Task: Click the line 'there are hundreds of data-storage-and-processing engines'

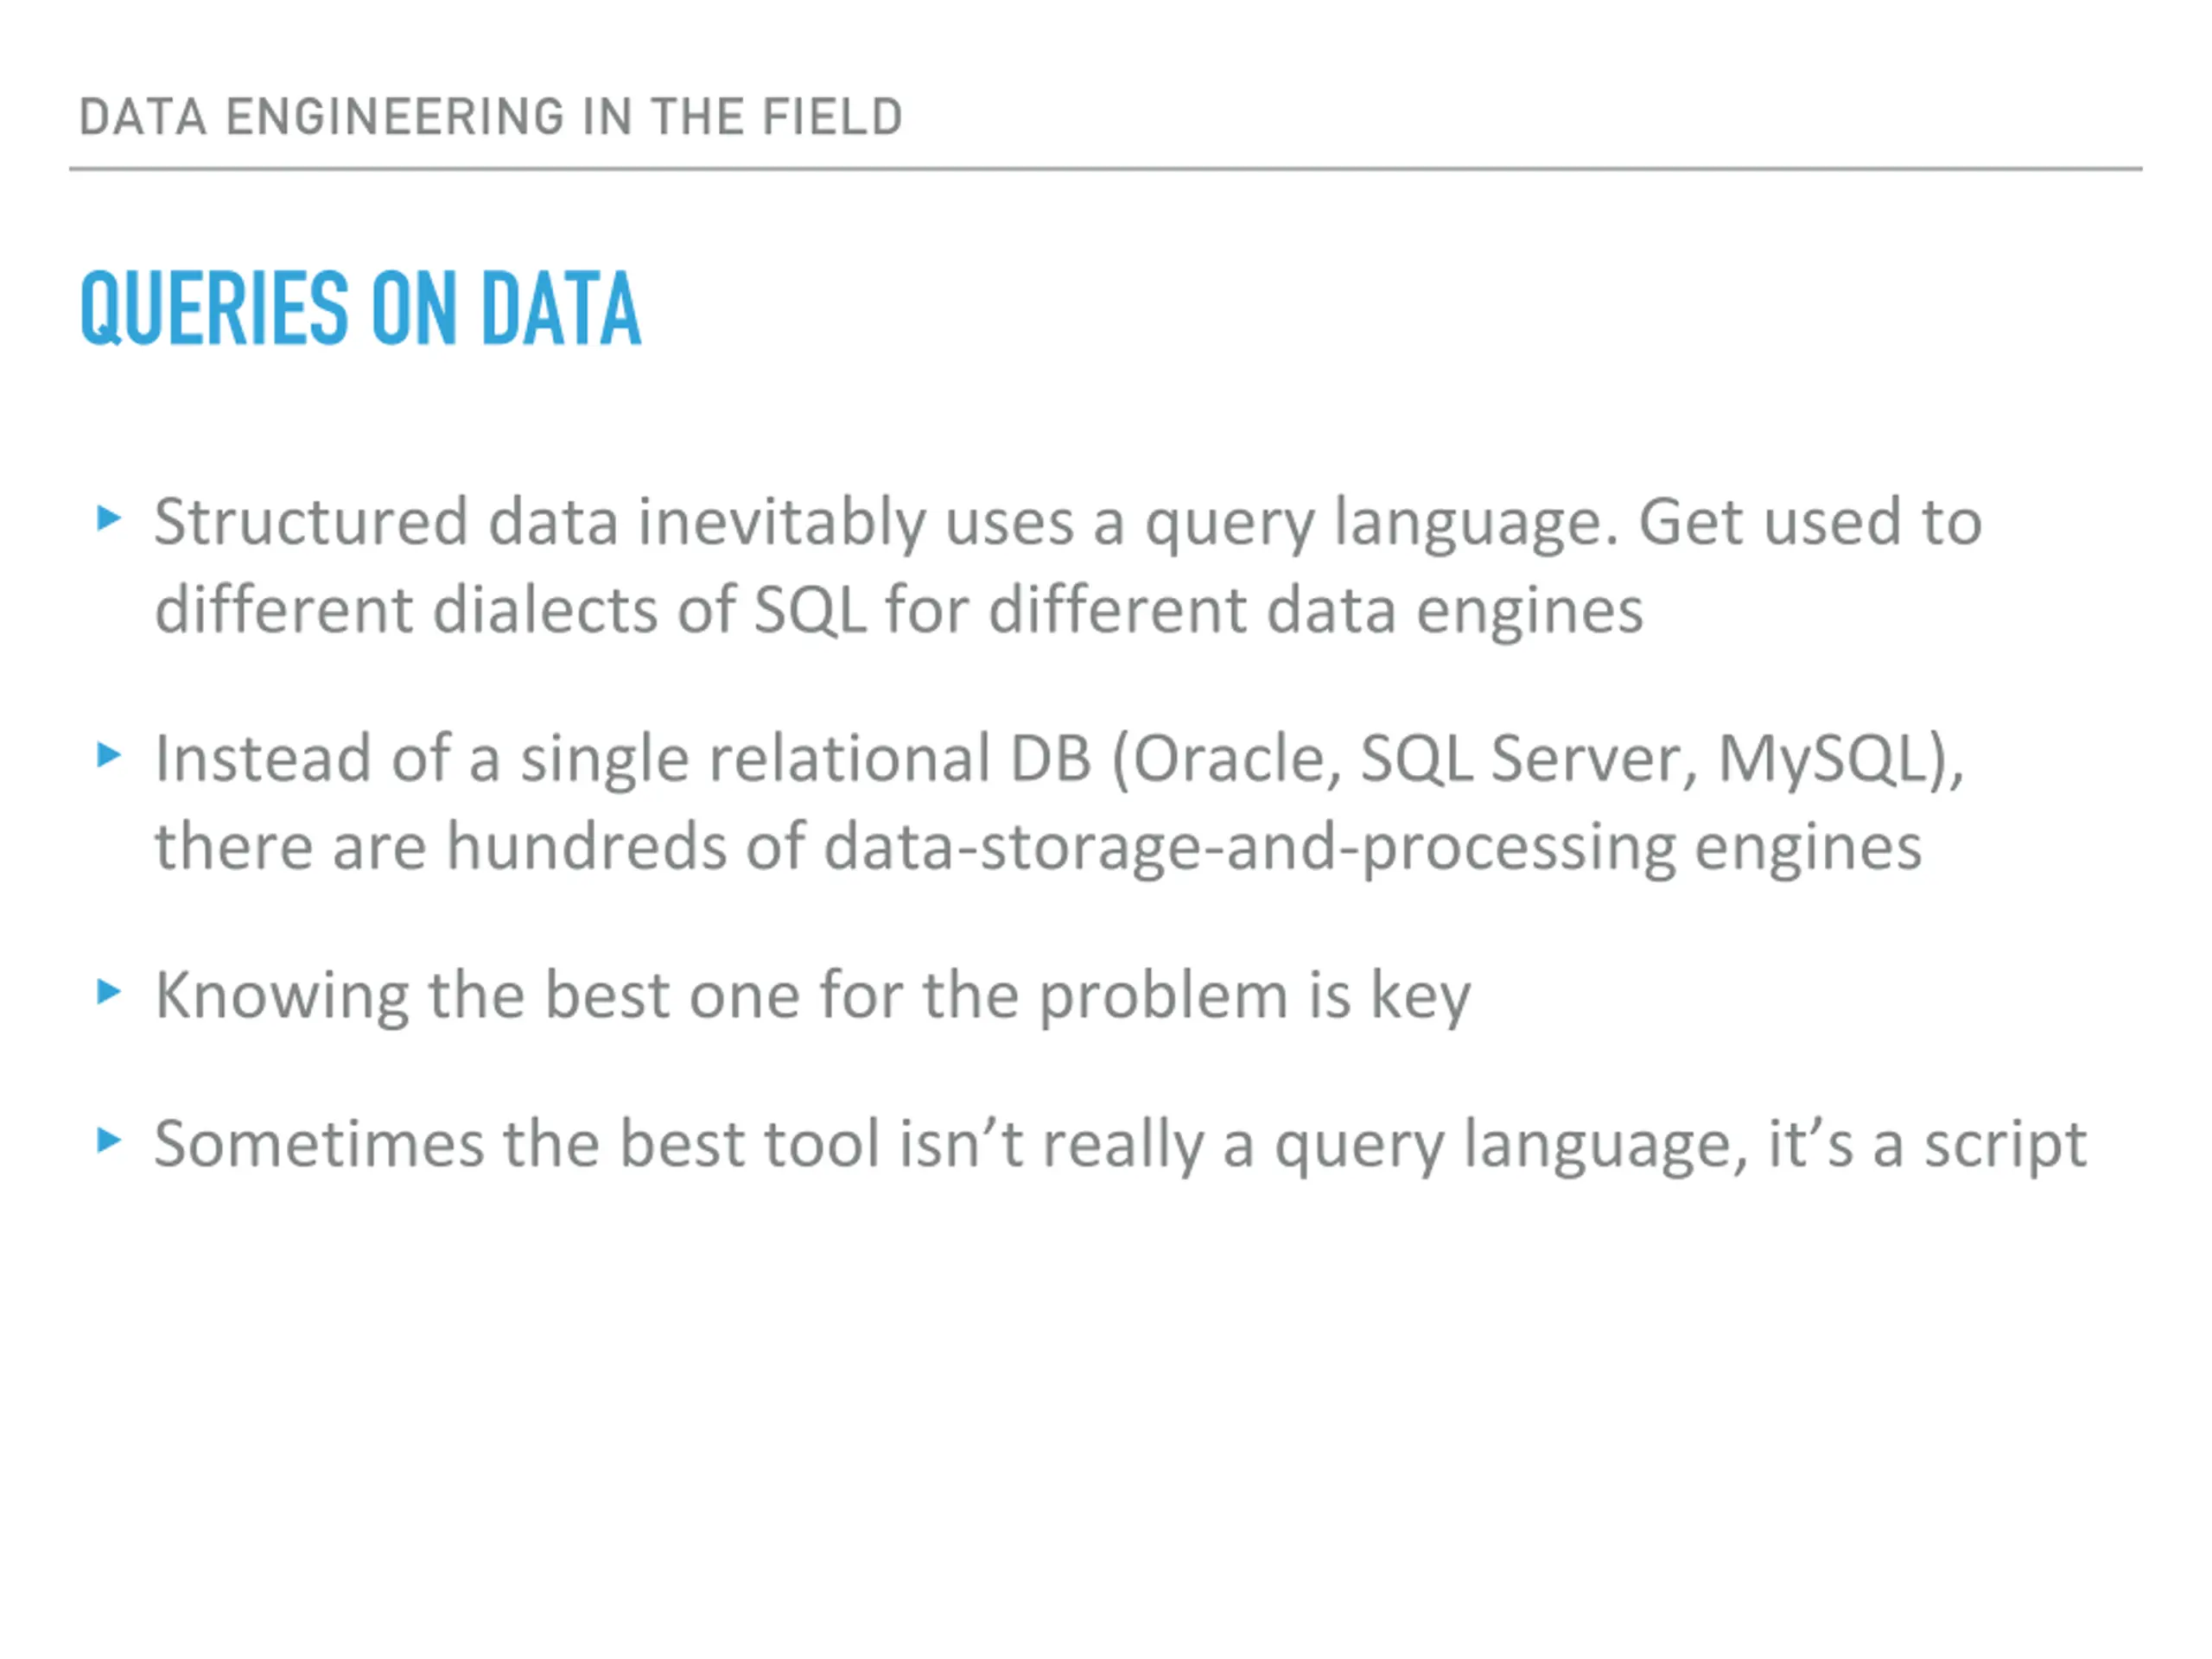Action: point(1038,847)
